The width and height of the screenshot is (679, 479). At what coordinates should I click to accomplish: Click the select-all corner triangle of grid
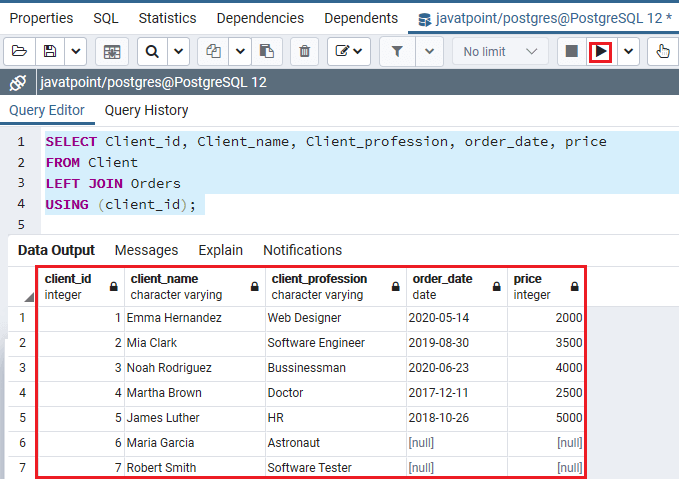click(29, 297)
